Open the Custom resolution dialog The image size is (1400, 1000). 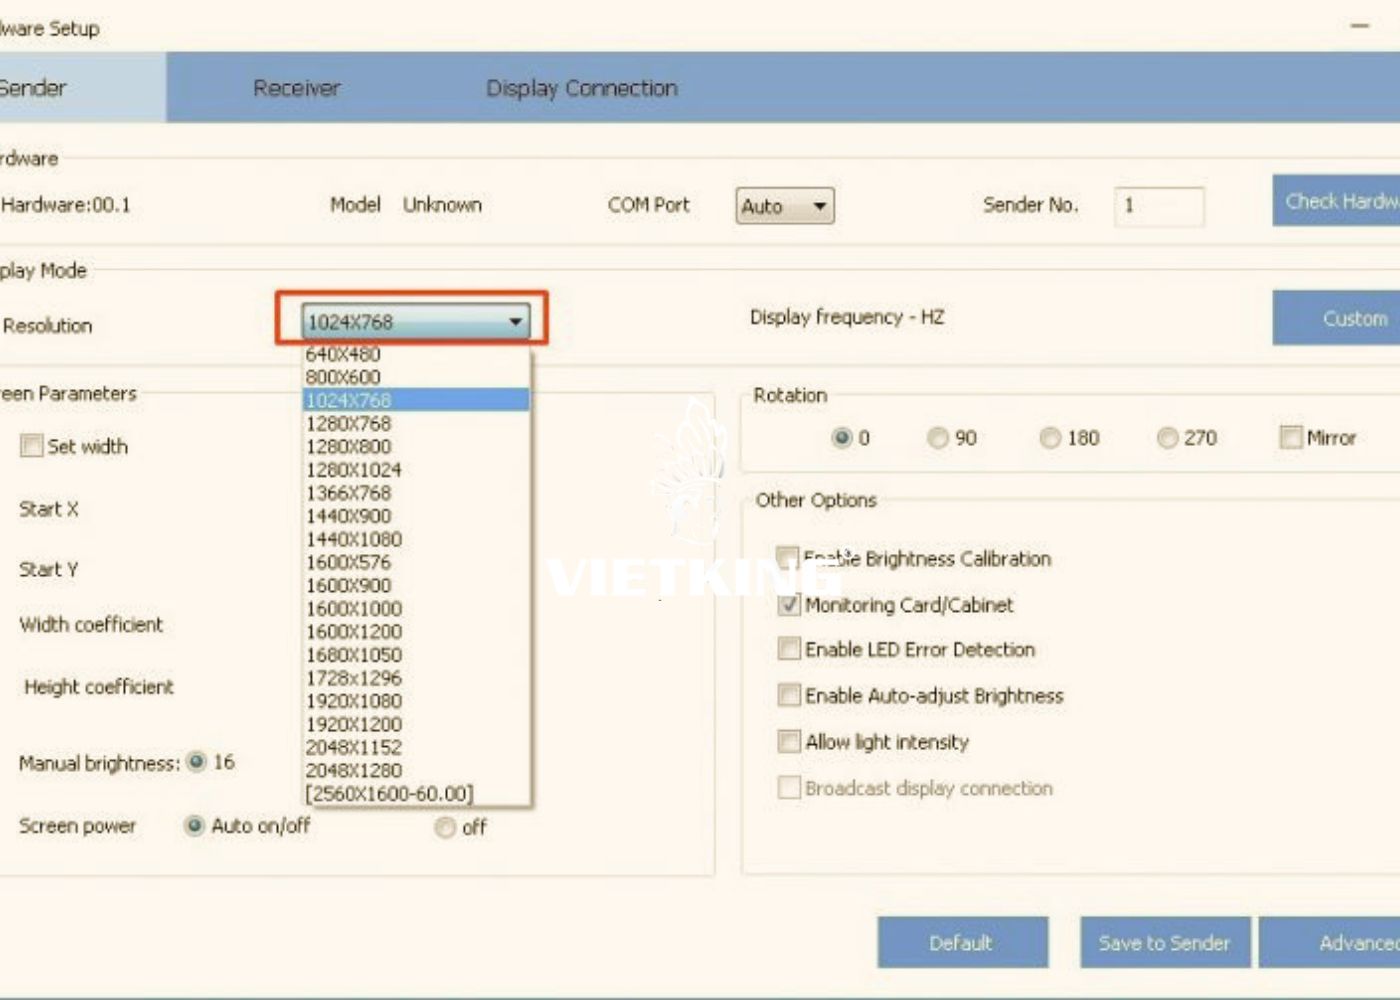[1354, 318]
